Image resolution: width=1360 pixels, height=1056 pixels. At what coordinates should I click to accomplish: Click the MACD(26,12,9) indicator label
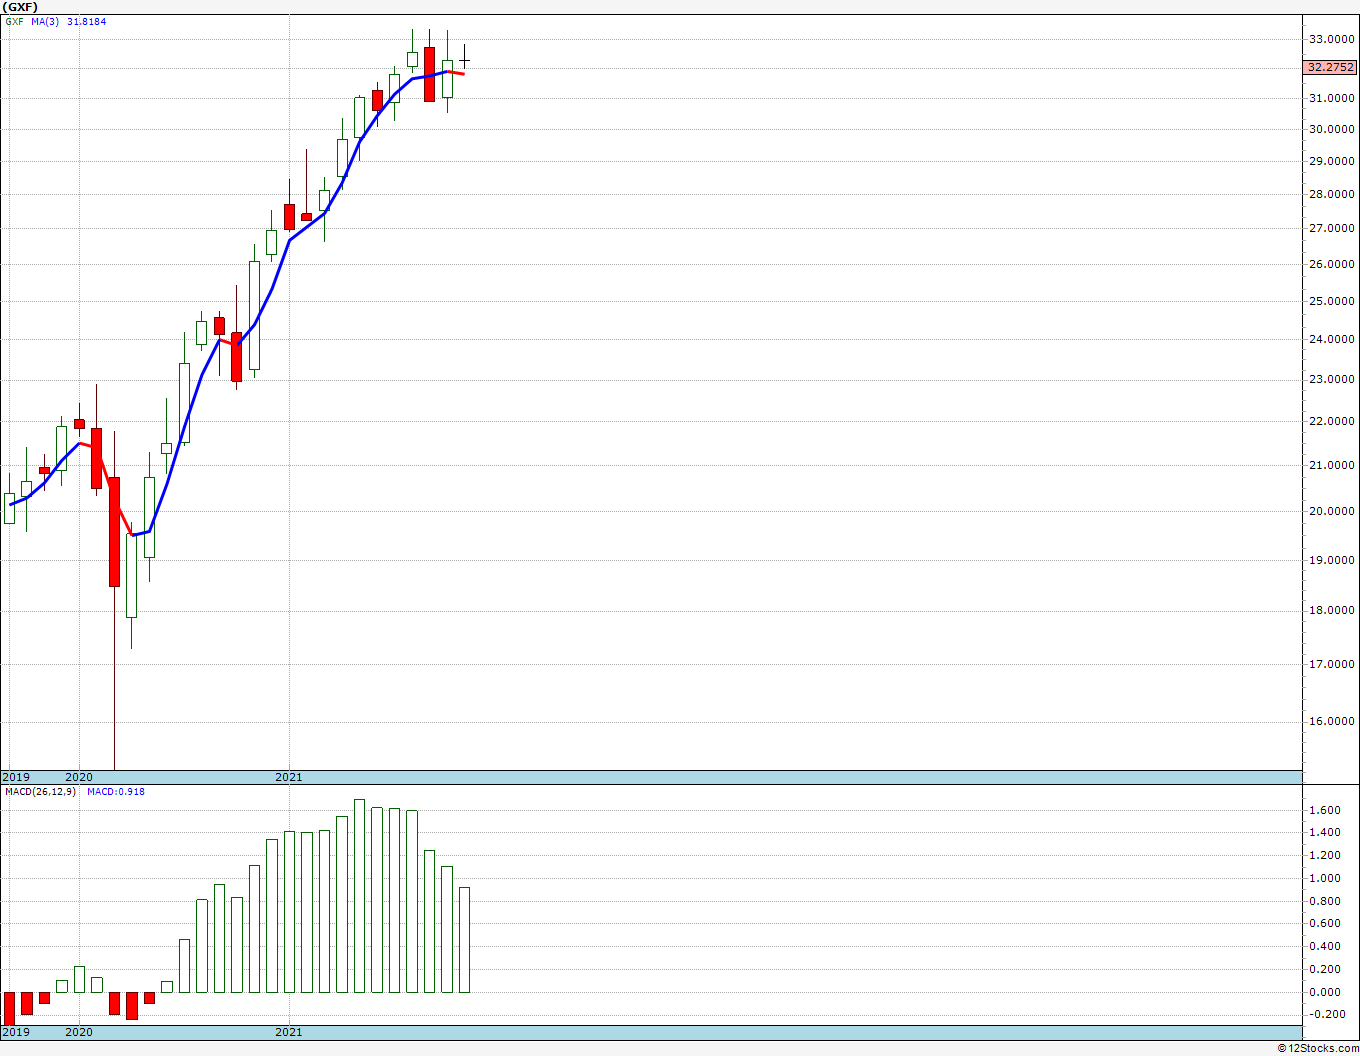[40, 792]
